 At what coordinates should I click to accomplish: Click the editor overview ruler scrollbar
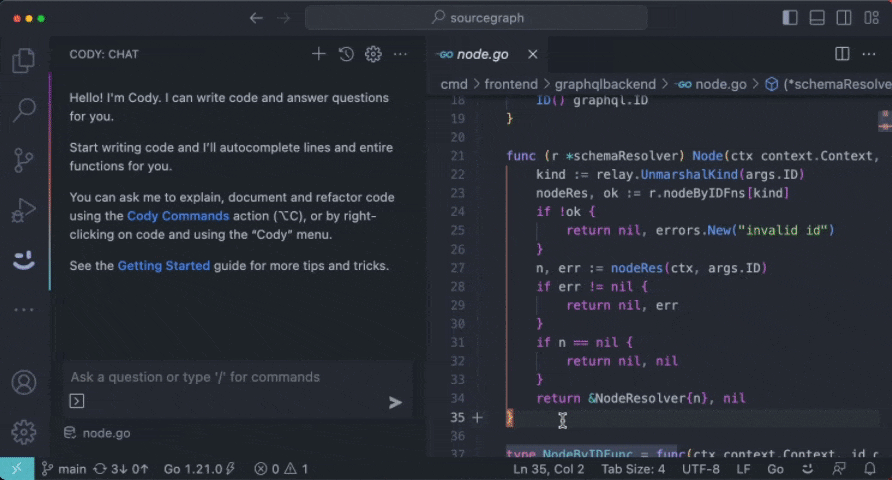pos(885,276)
